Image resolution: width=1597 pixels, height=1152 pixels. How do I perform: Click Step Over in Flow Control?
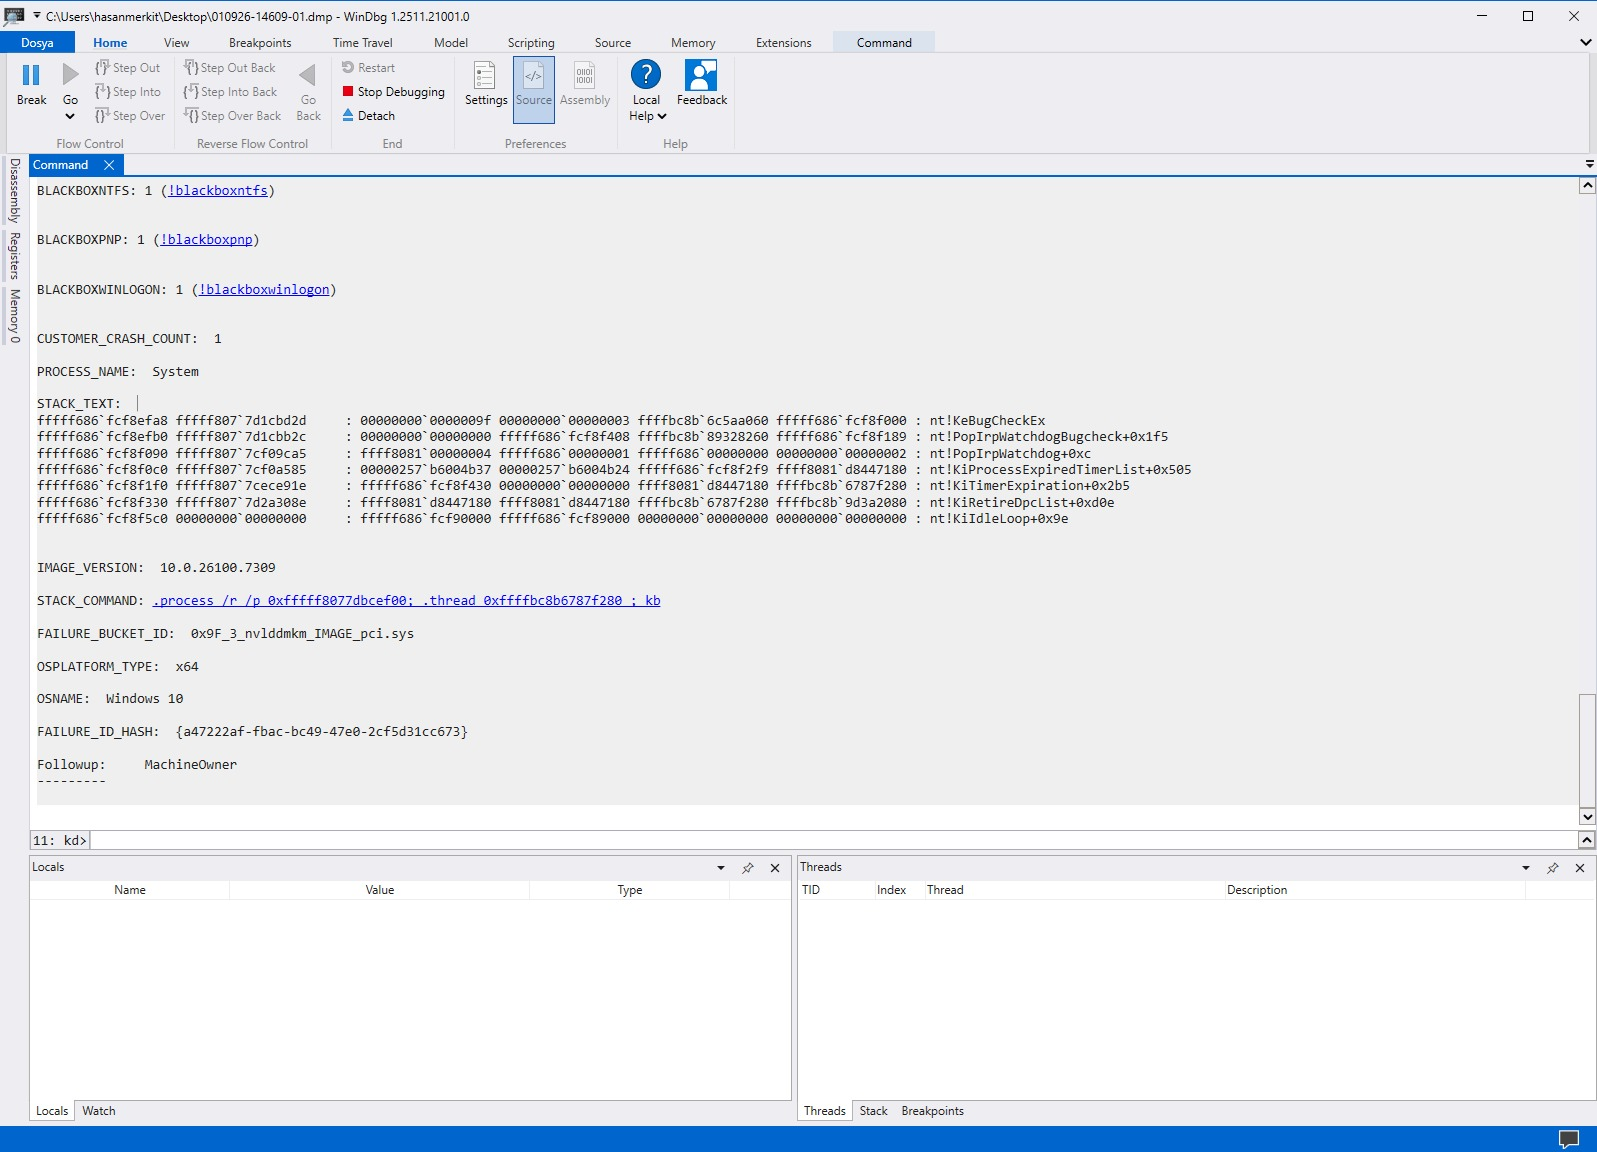(x=130, y=116)
